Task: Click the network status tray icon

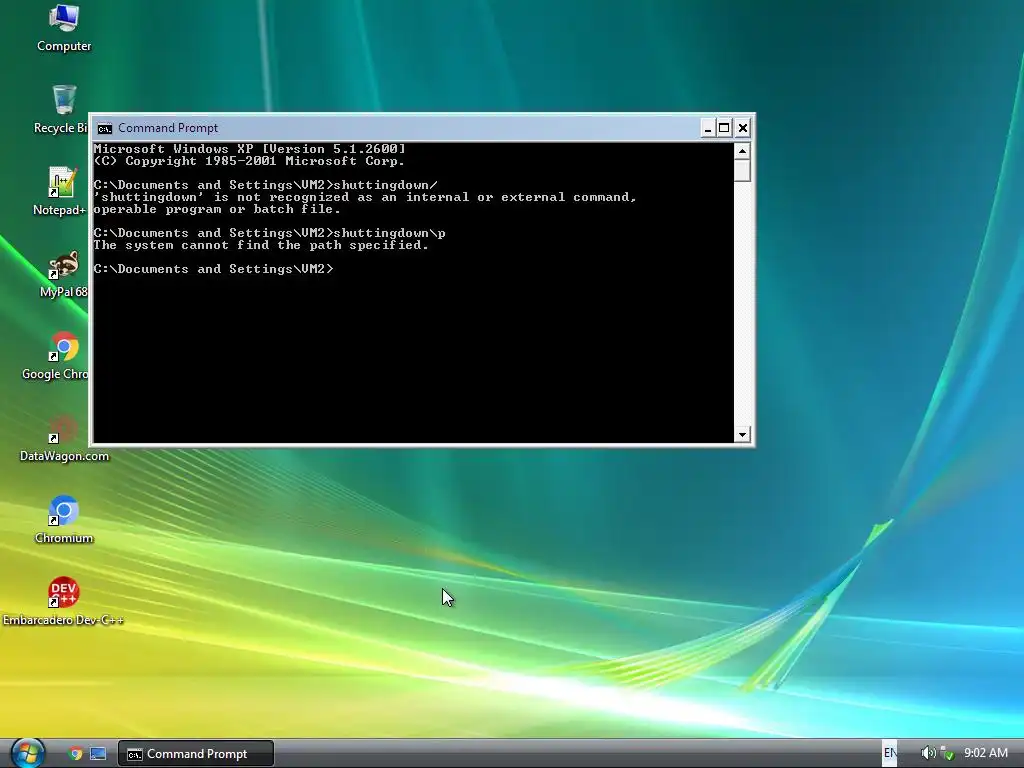Action: point(947,753)
